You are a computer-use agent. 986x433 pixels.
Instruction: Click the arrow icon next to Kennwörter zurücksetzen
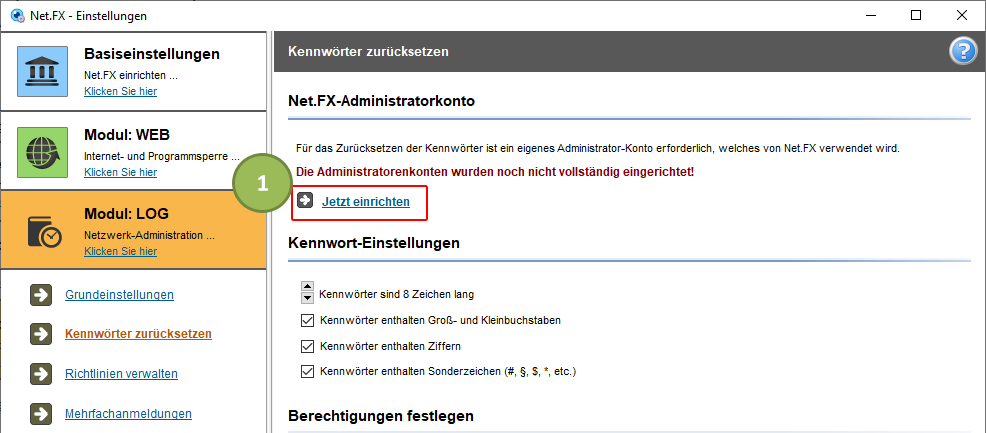(x=40, y=334)
